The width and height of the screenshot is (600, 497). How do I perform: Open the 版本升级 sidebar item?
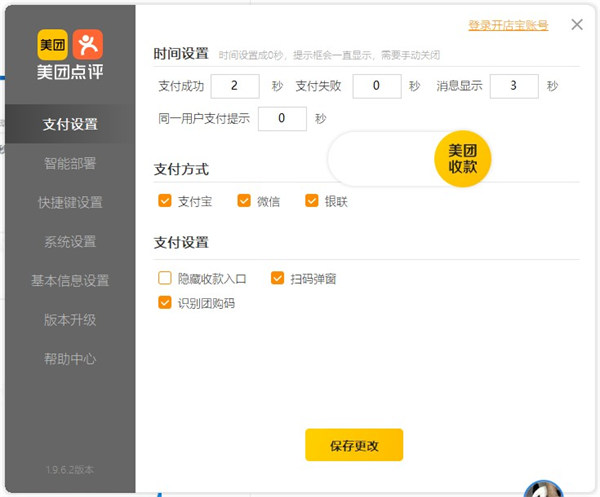(x=70, y=319)
